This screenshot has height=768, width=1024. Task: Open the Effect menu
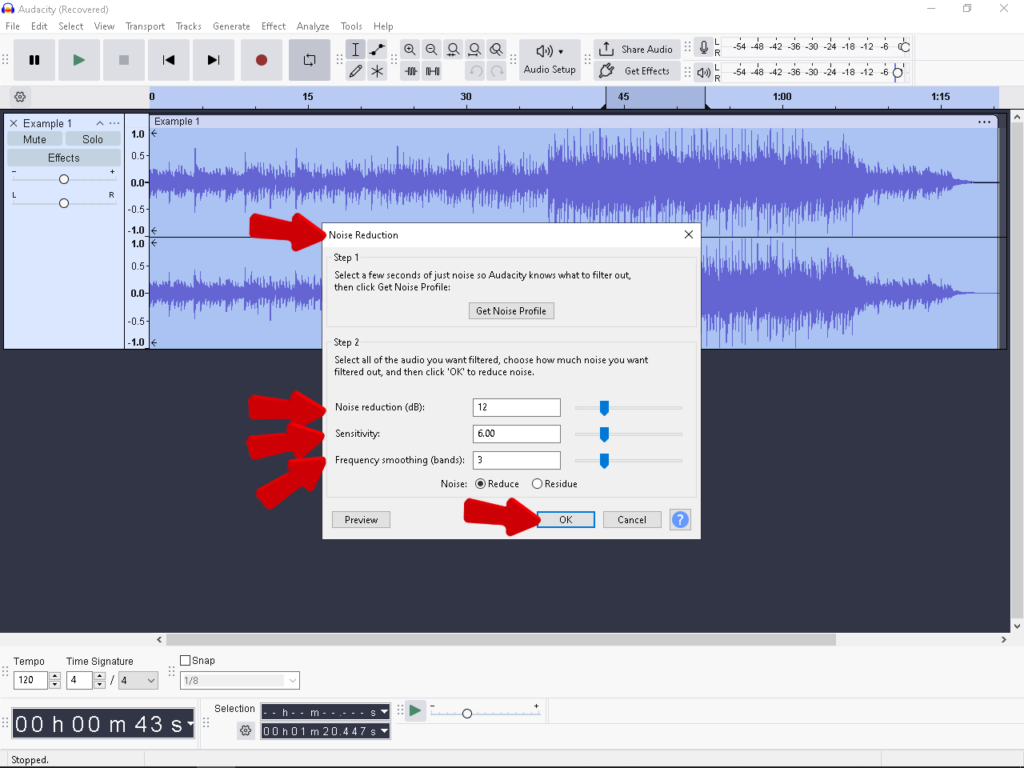pyautogui.click(x=273, y=26)
